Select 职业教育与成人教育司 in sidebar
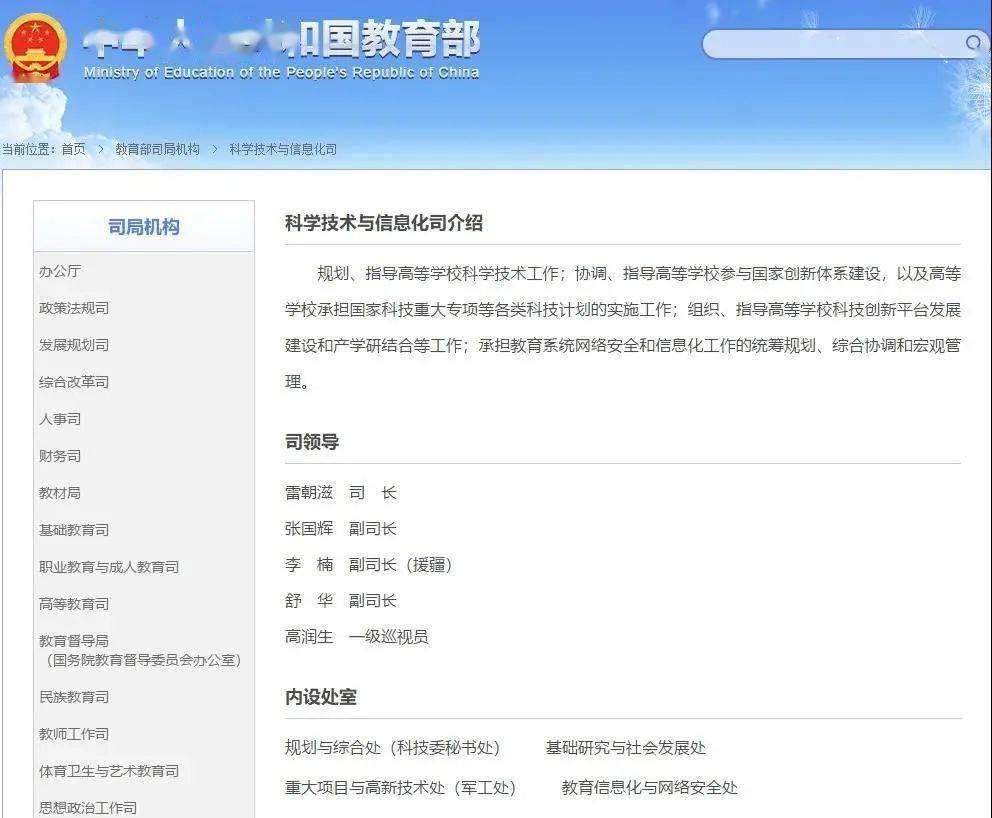The image size is (992, 818). (x=109, y=567)
